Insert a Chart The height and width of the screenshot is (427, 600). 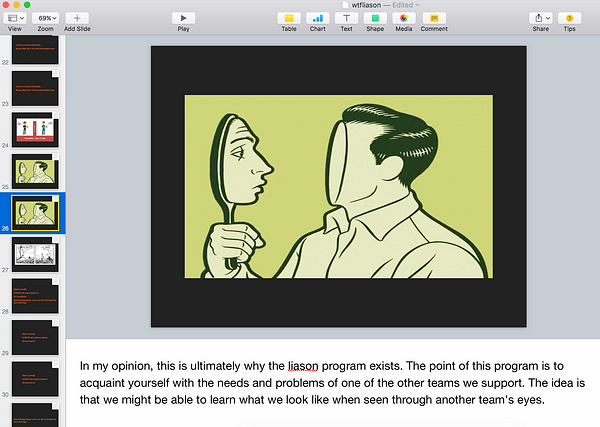(x=318, y=18)
